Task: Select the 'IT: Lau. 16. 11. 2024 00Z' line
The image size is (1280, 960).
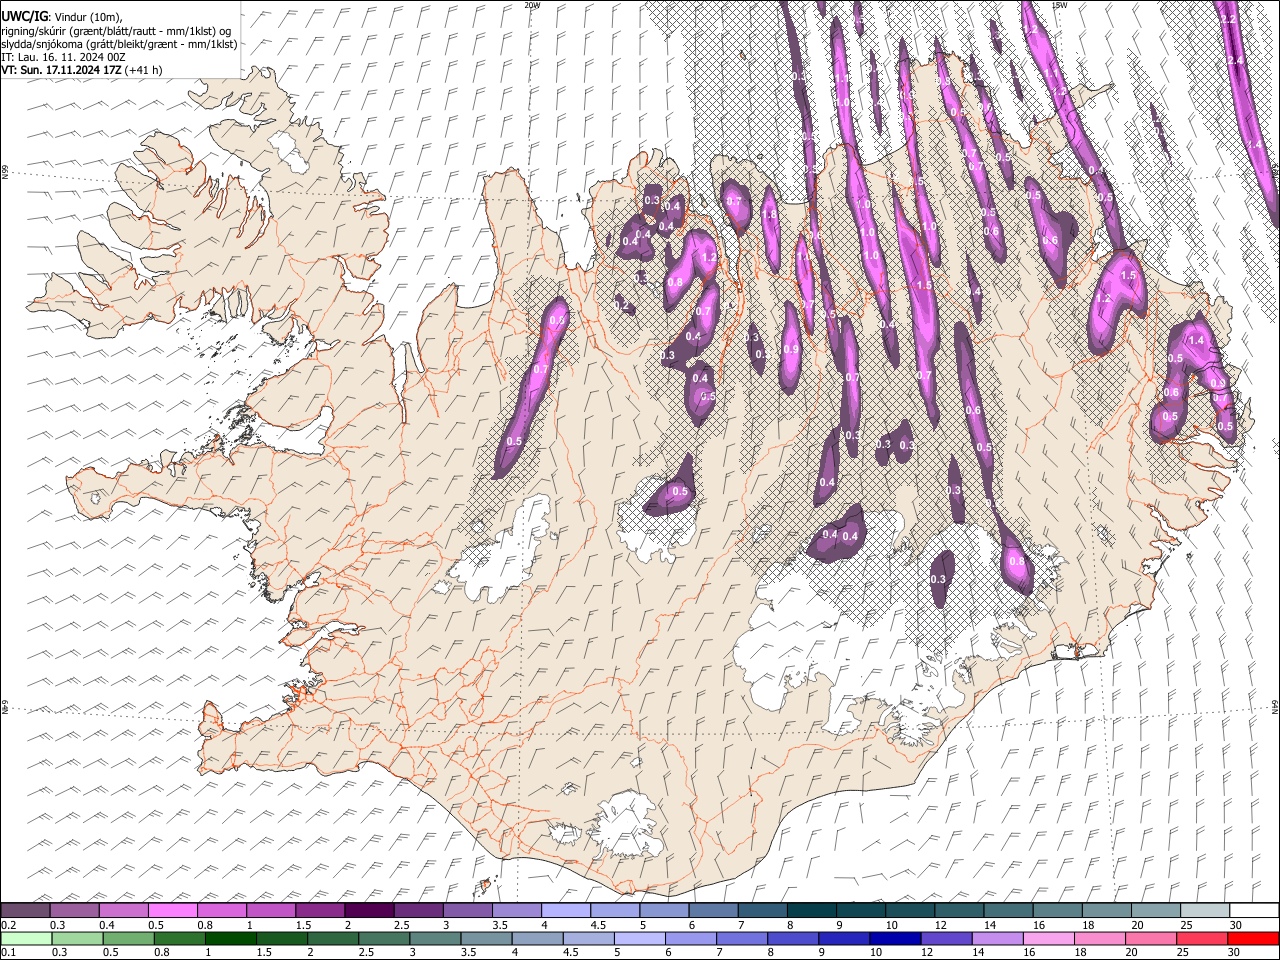Action: [64, 57]
